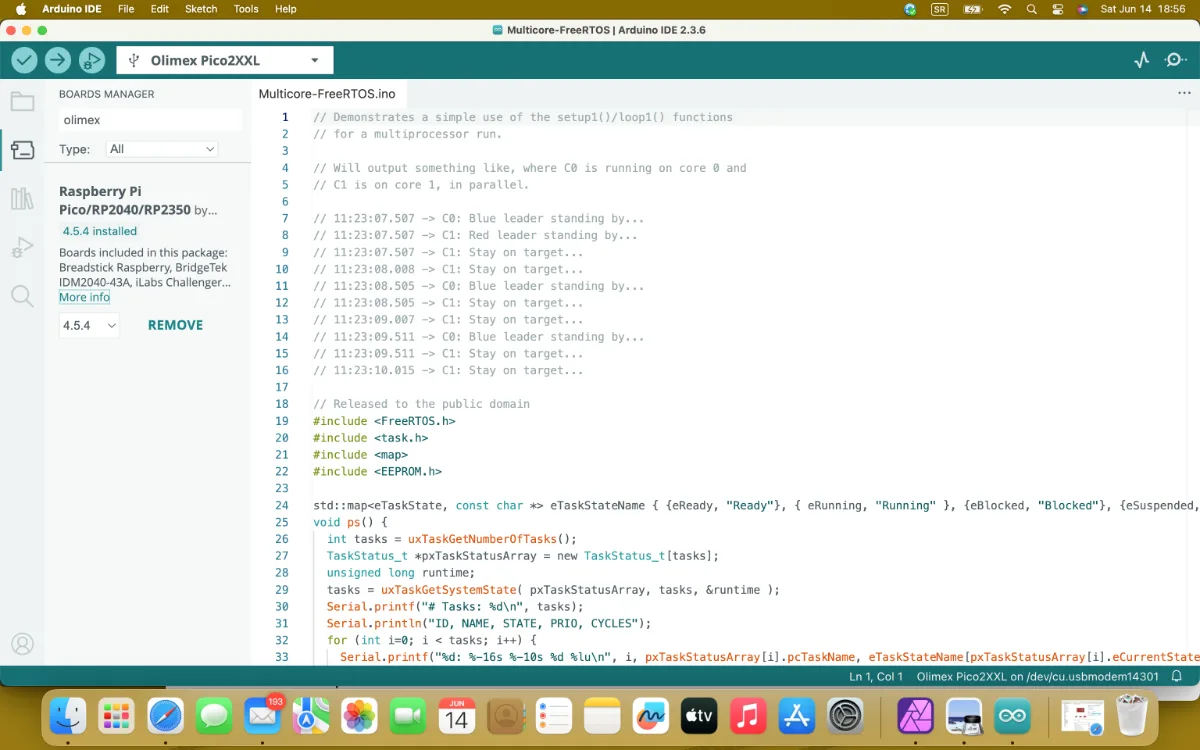Open the Help menu
This screenshot has height=750, width=1200.
point(286,9)
